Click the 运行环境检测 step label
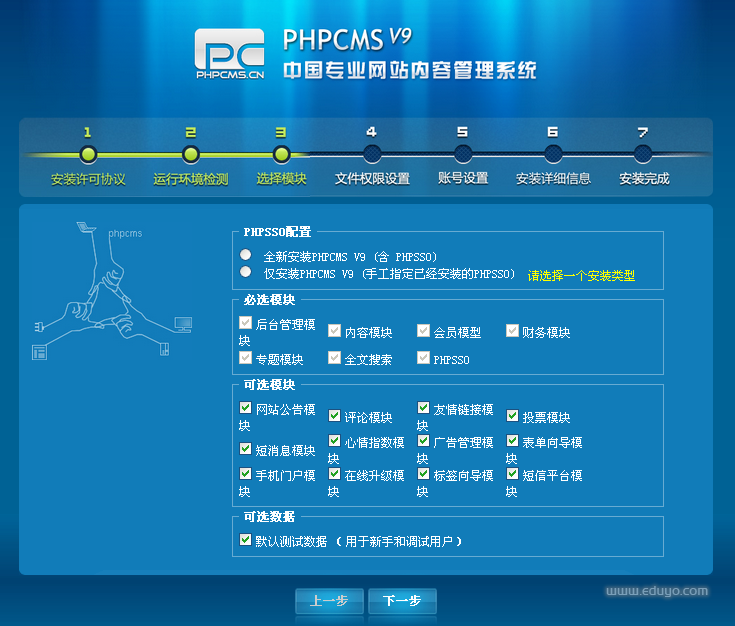Screen dimensions: 735x626 [x=190, y=179]
